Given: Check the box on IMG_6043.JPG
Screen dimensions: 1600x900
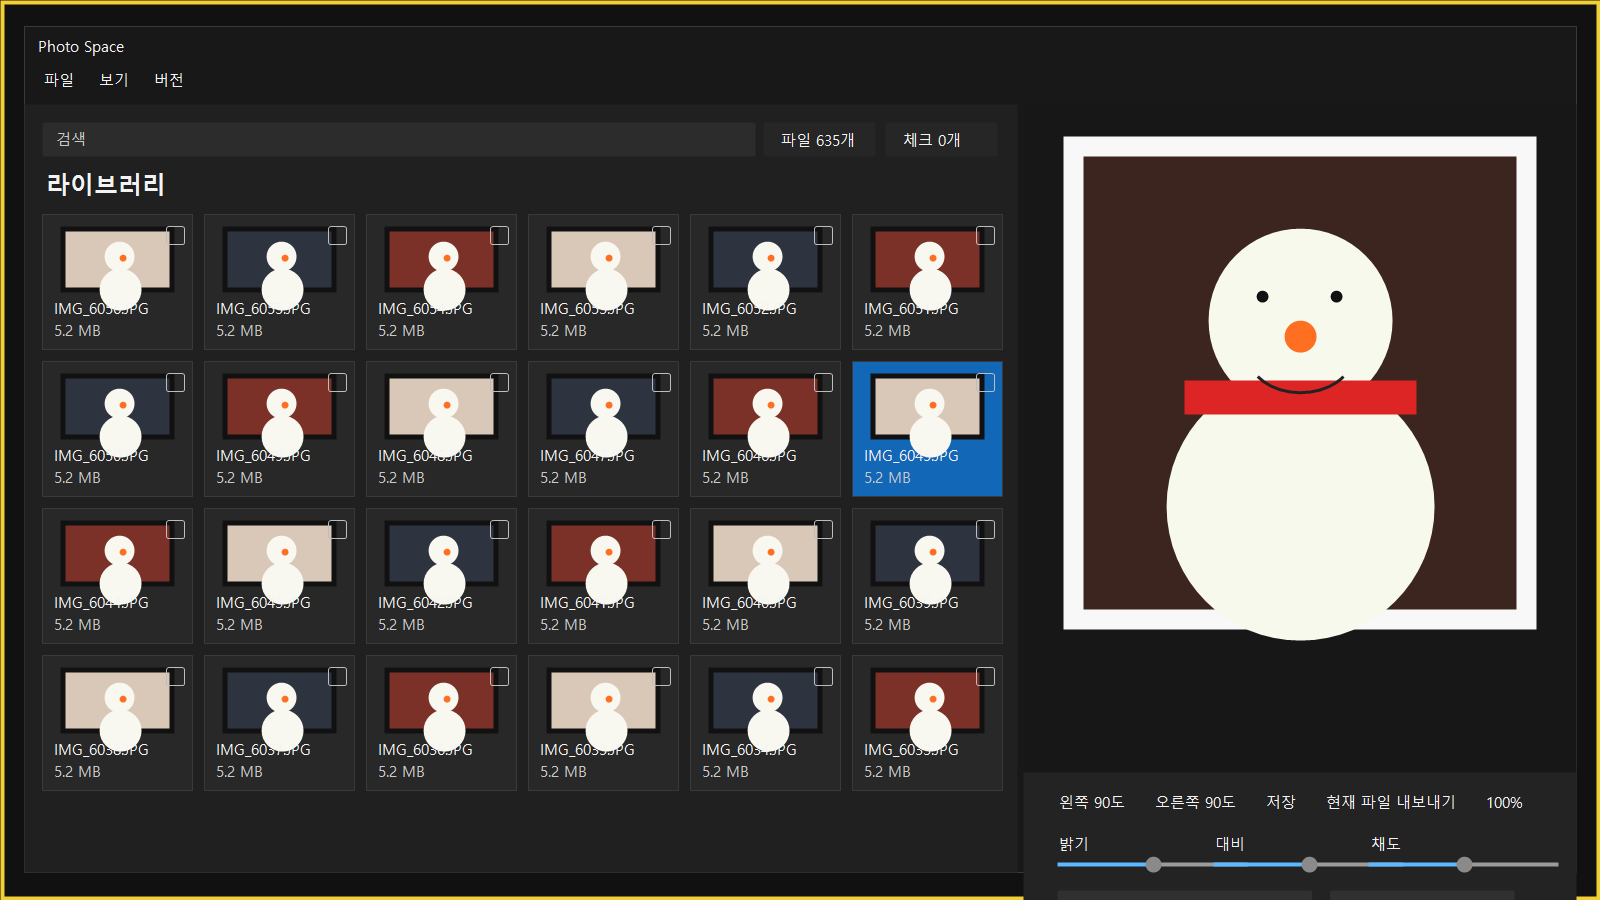Looking at the screenshot, I should (338, 530).
